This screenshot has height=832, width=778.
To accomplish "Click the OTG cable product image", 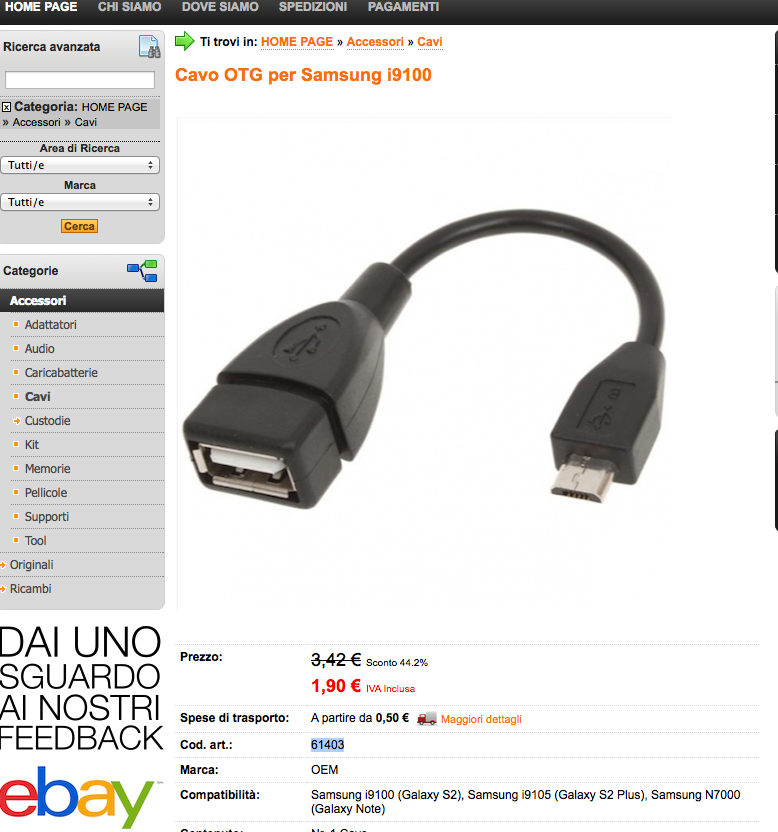I will tap(423, 363).
